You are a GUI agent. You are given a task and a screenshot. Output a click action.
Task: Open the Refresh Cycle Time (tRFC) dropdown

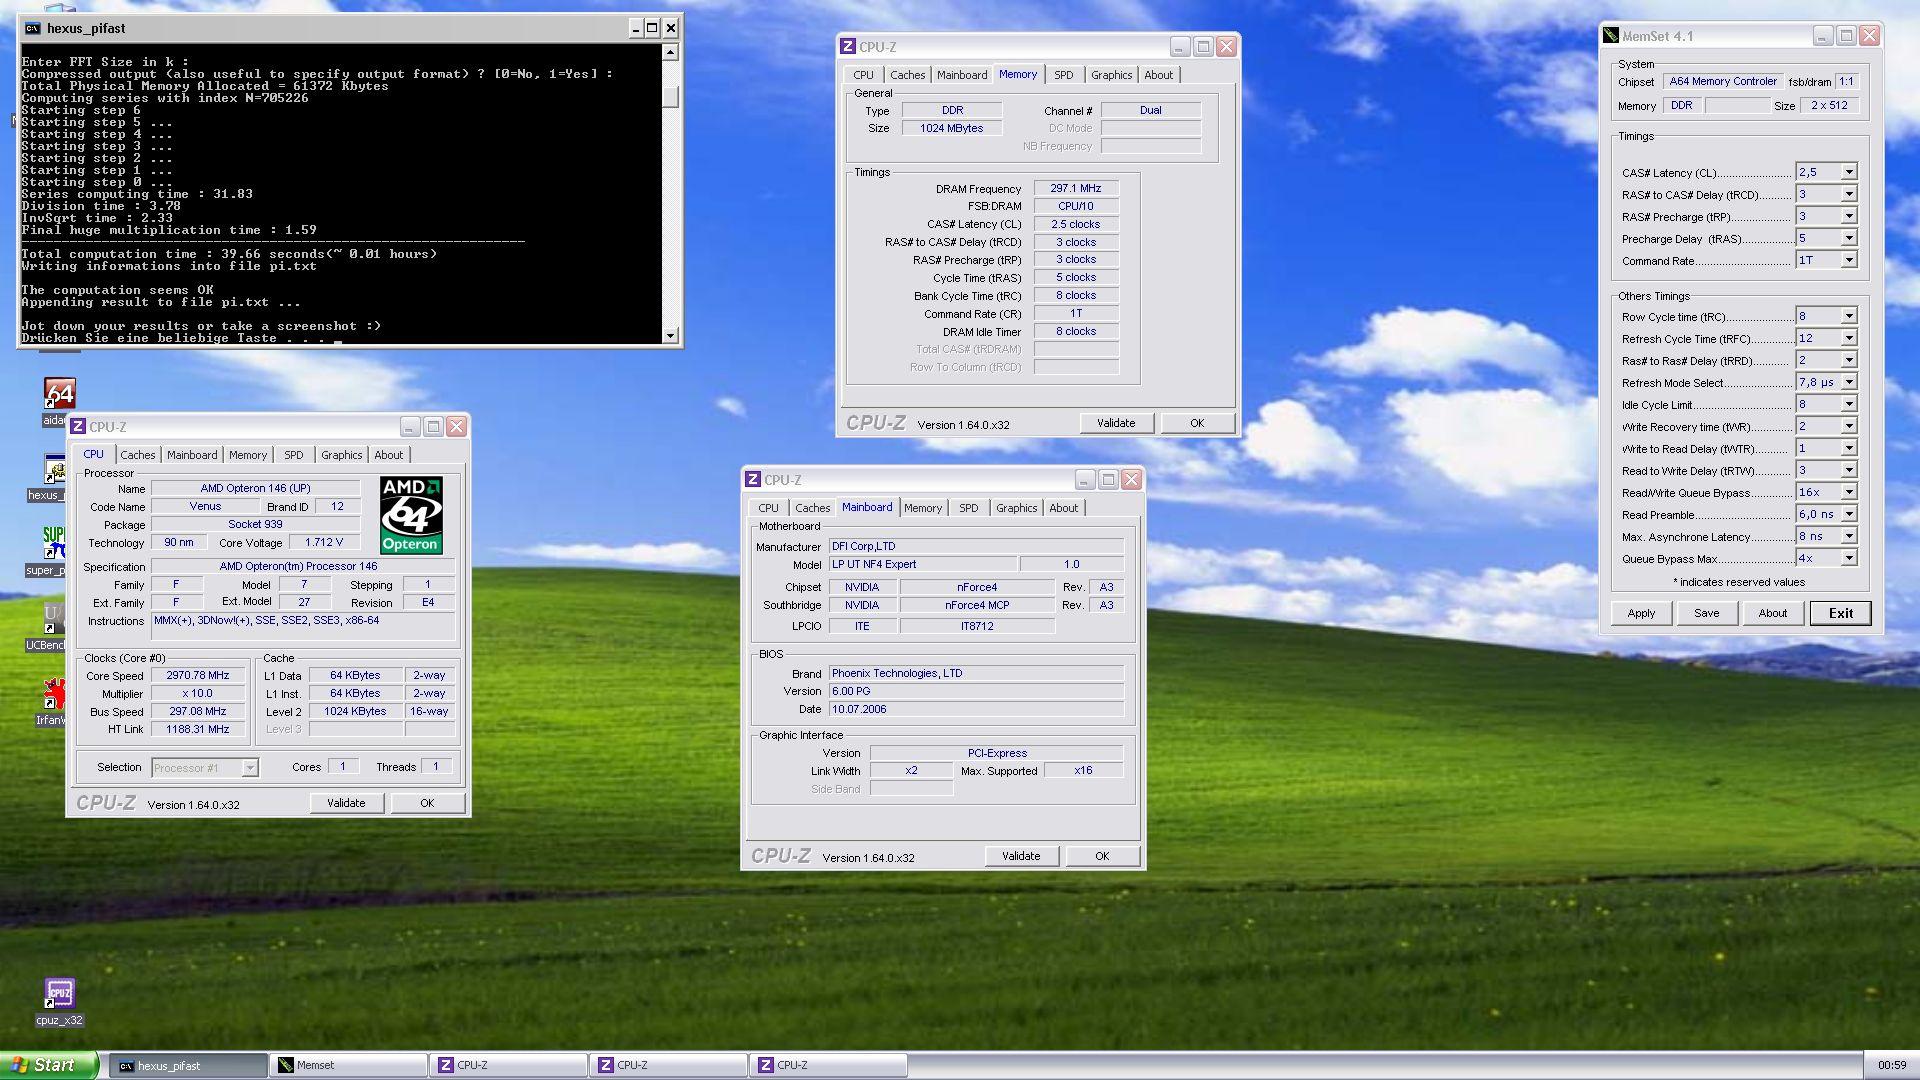click(1849, 338)
